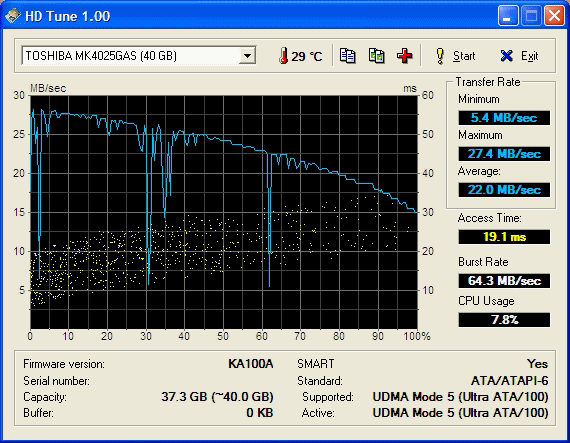Click the blue X Exit icon
The width and height of the screenshot is (570, 443).
tap(506, 56)
